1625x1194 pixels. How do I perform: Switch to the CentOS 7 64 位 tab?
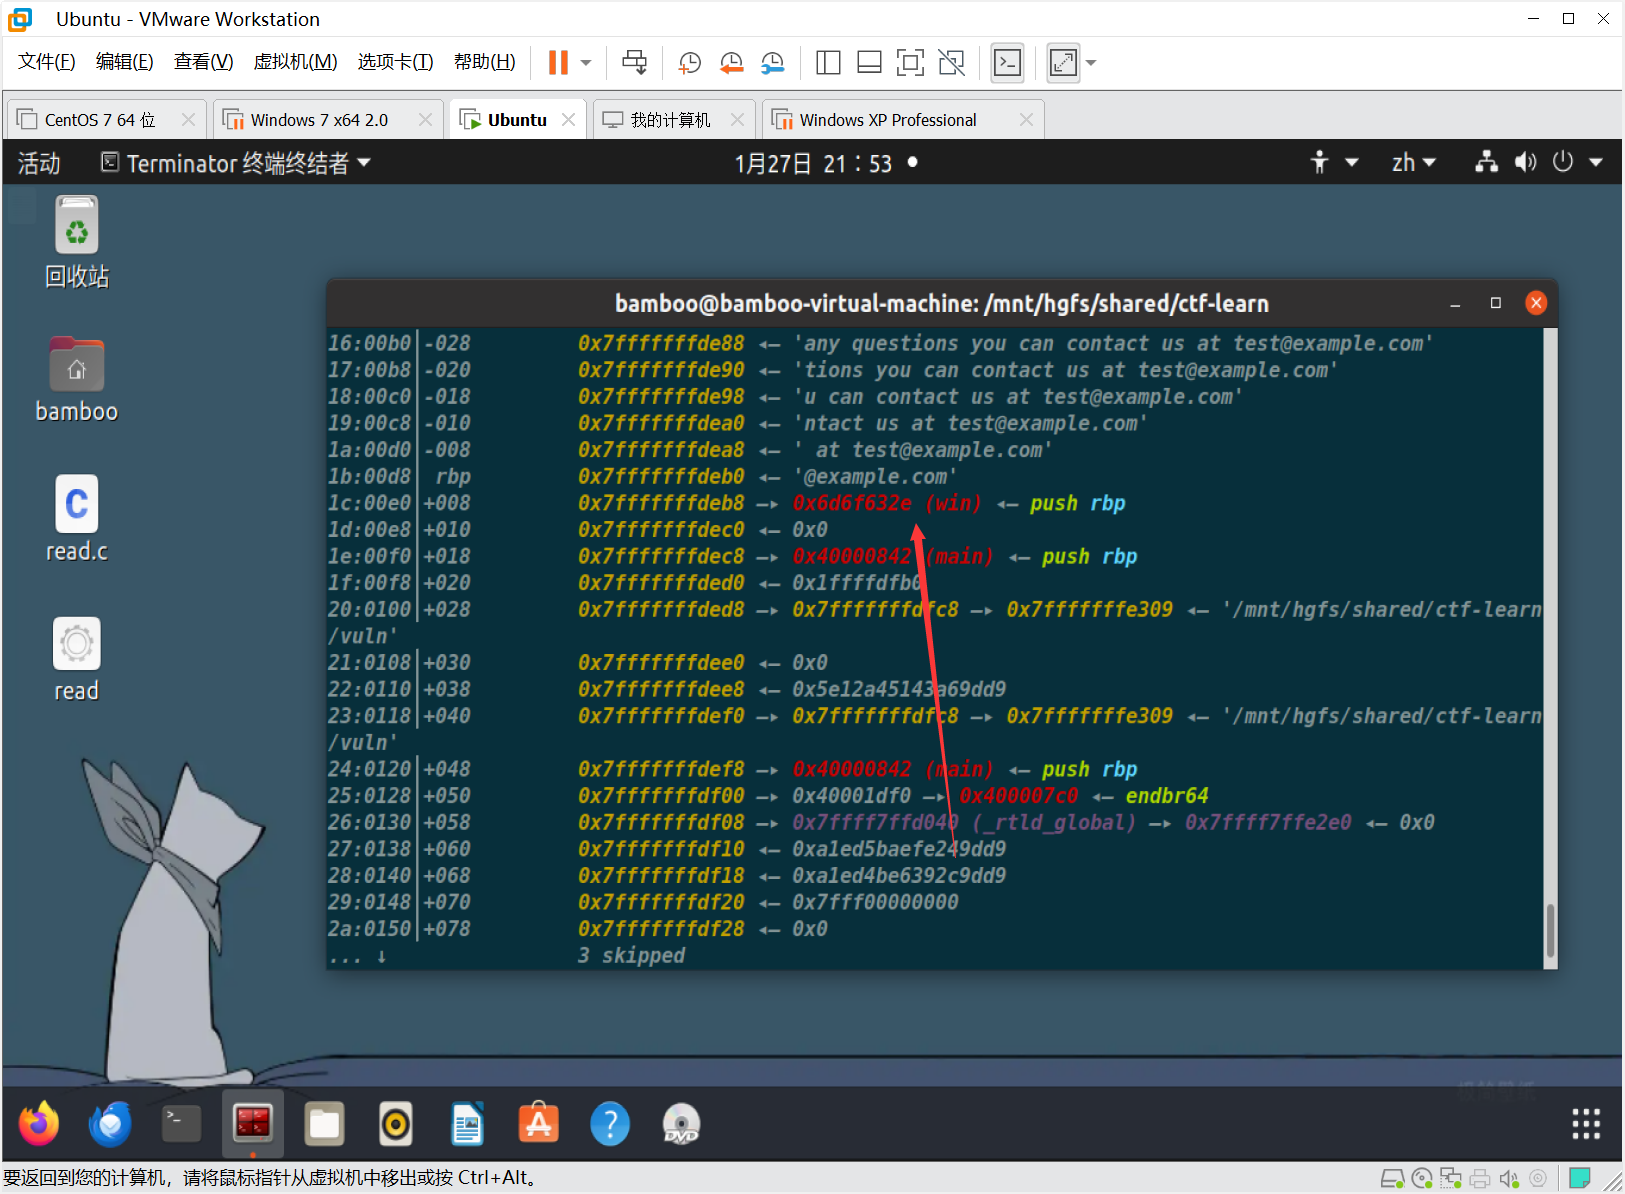(106, 120)
